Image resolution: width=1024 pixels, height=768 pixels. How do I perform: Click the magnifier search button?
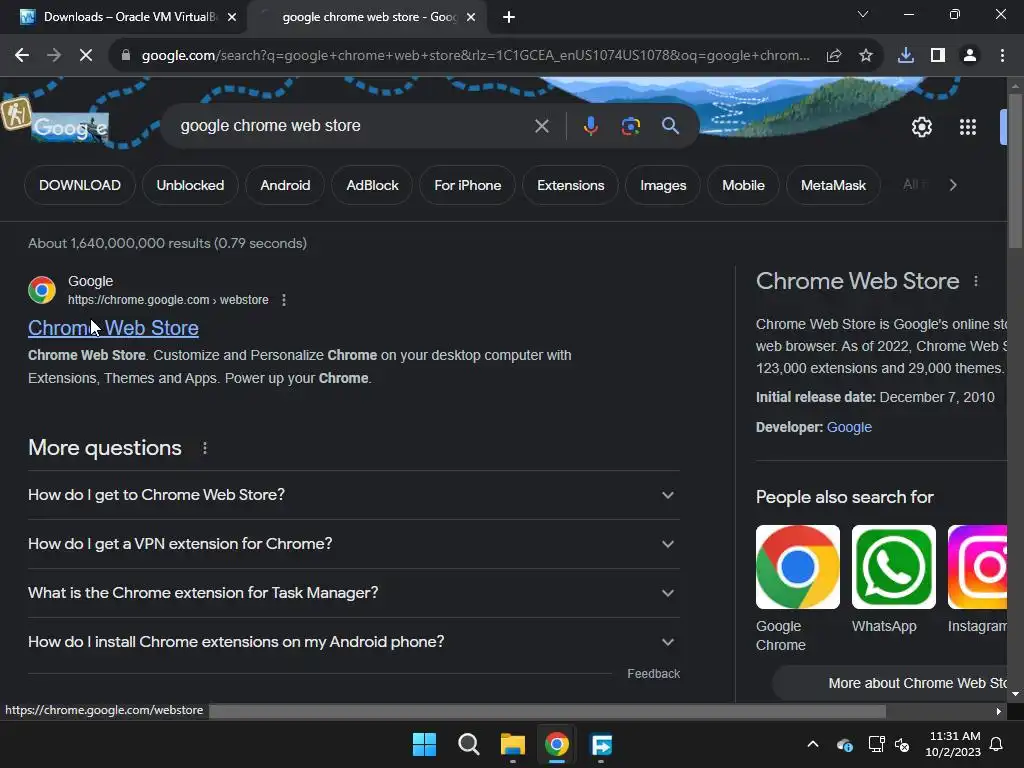[670, 126]
